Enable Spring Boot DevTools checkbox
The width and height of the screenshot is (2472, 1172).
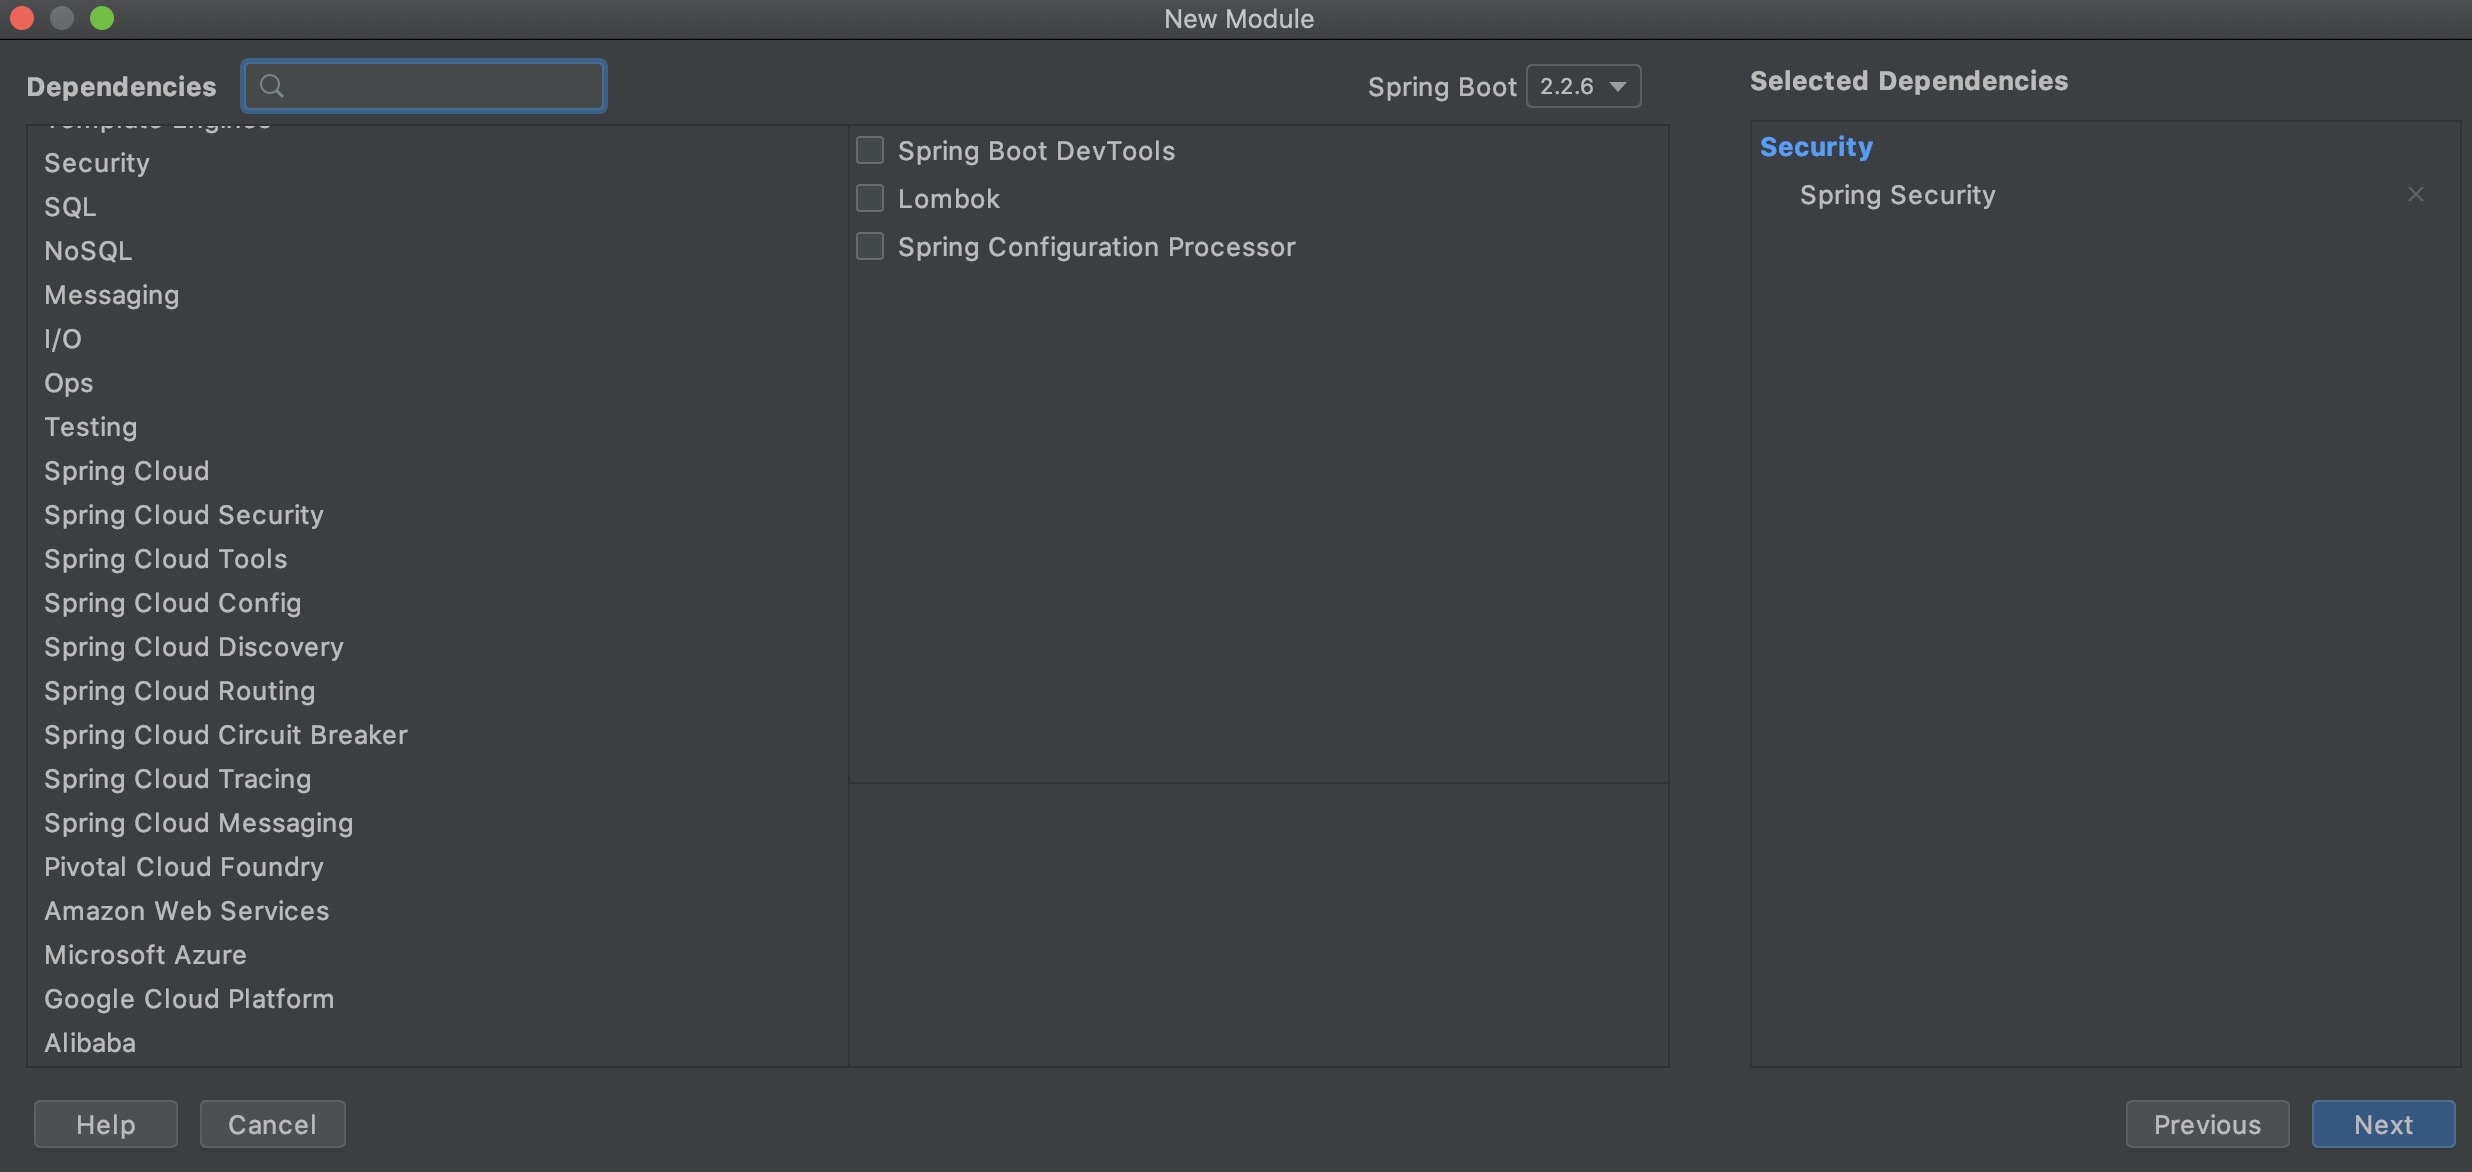(x=870, y=151)
